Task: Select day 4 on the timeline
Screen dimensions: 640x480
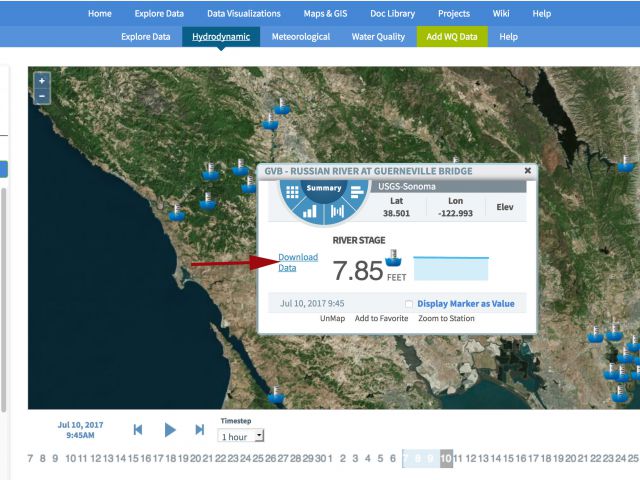Action: 367,458
